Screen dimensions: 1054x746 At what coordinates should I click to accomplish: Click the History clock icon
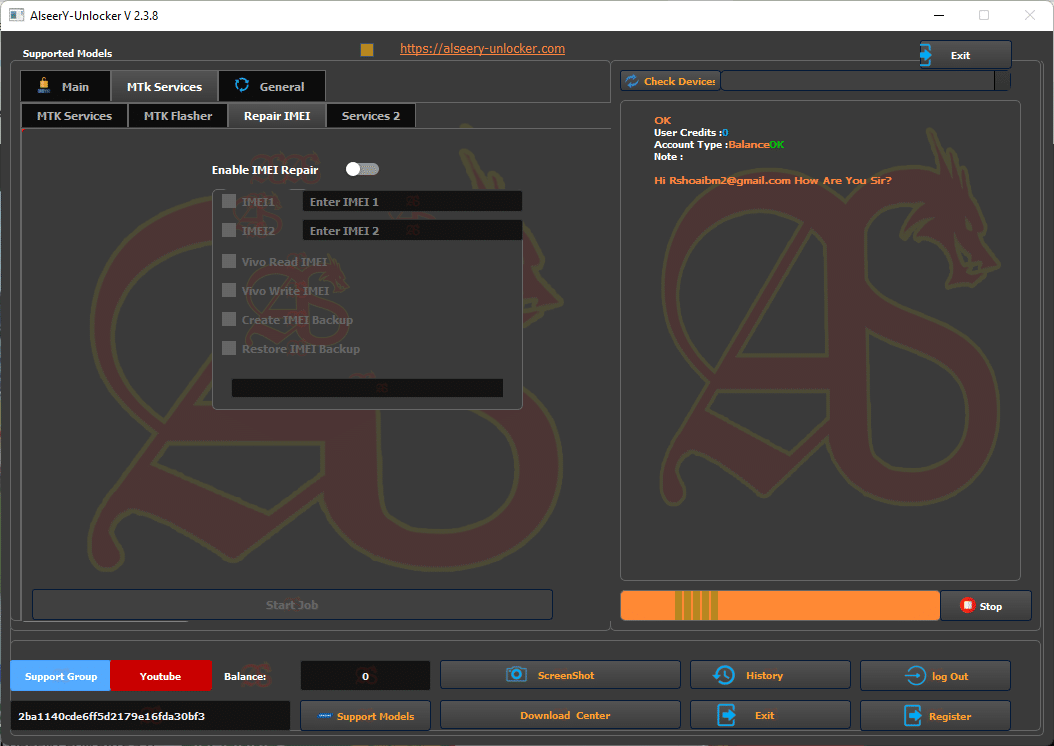click(x=724, y=675)
